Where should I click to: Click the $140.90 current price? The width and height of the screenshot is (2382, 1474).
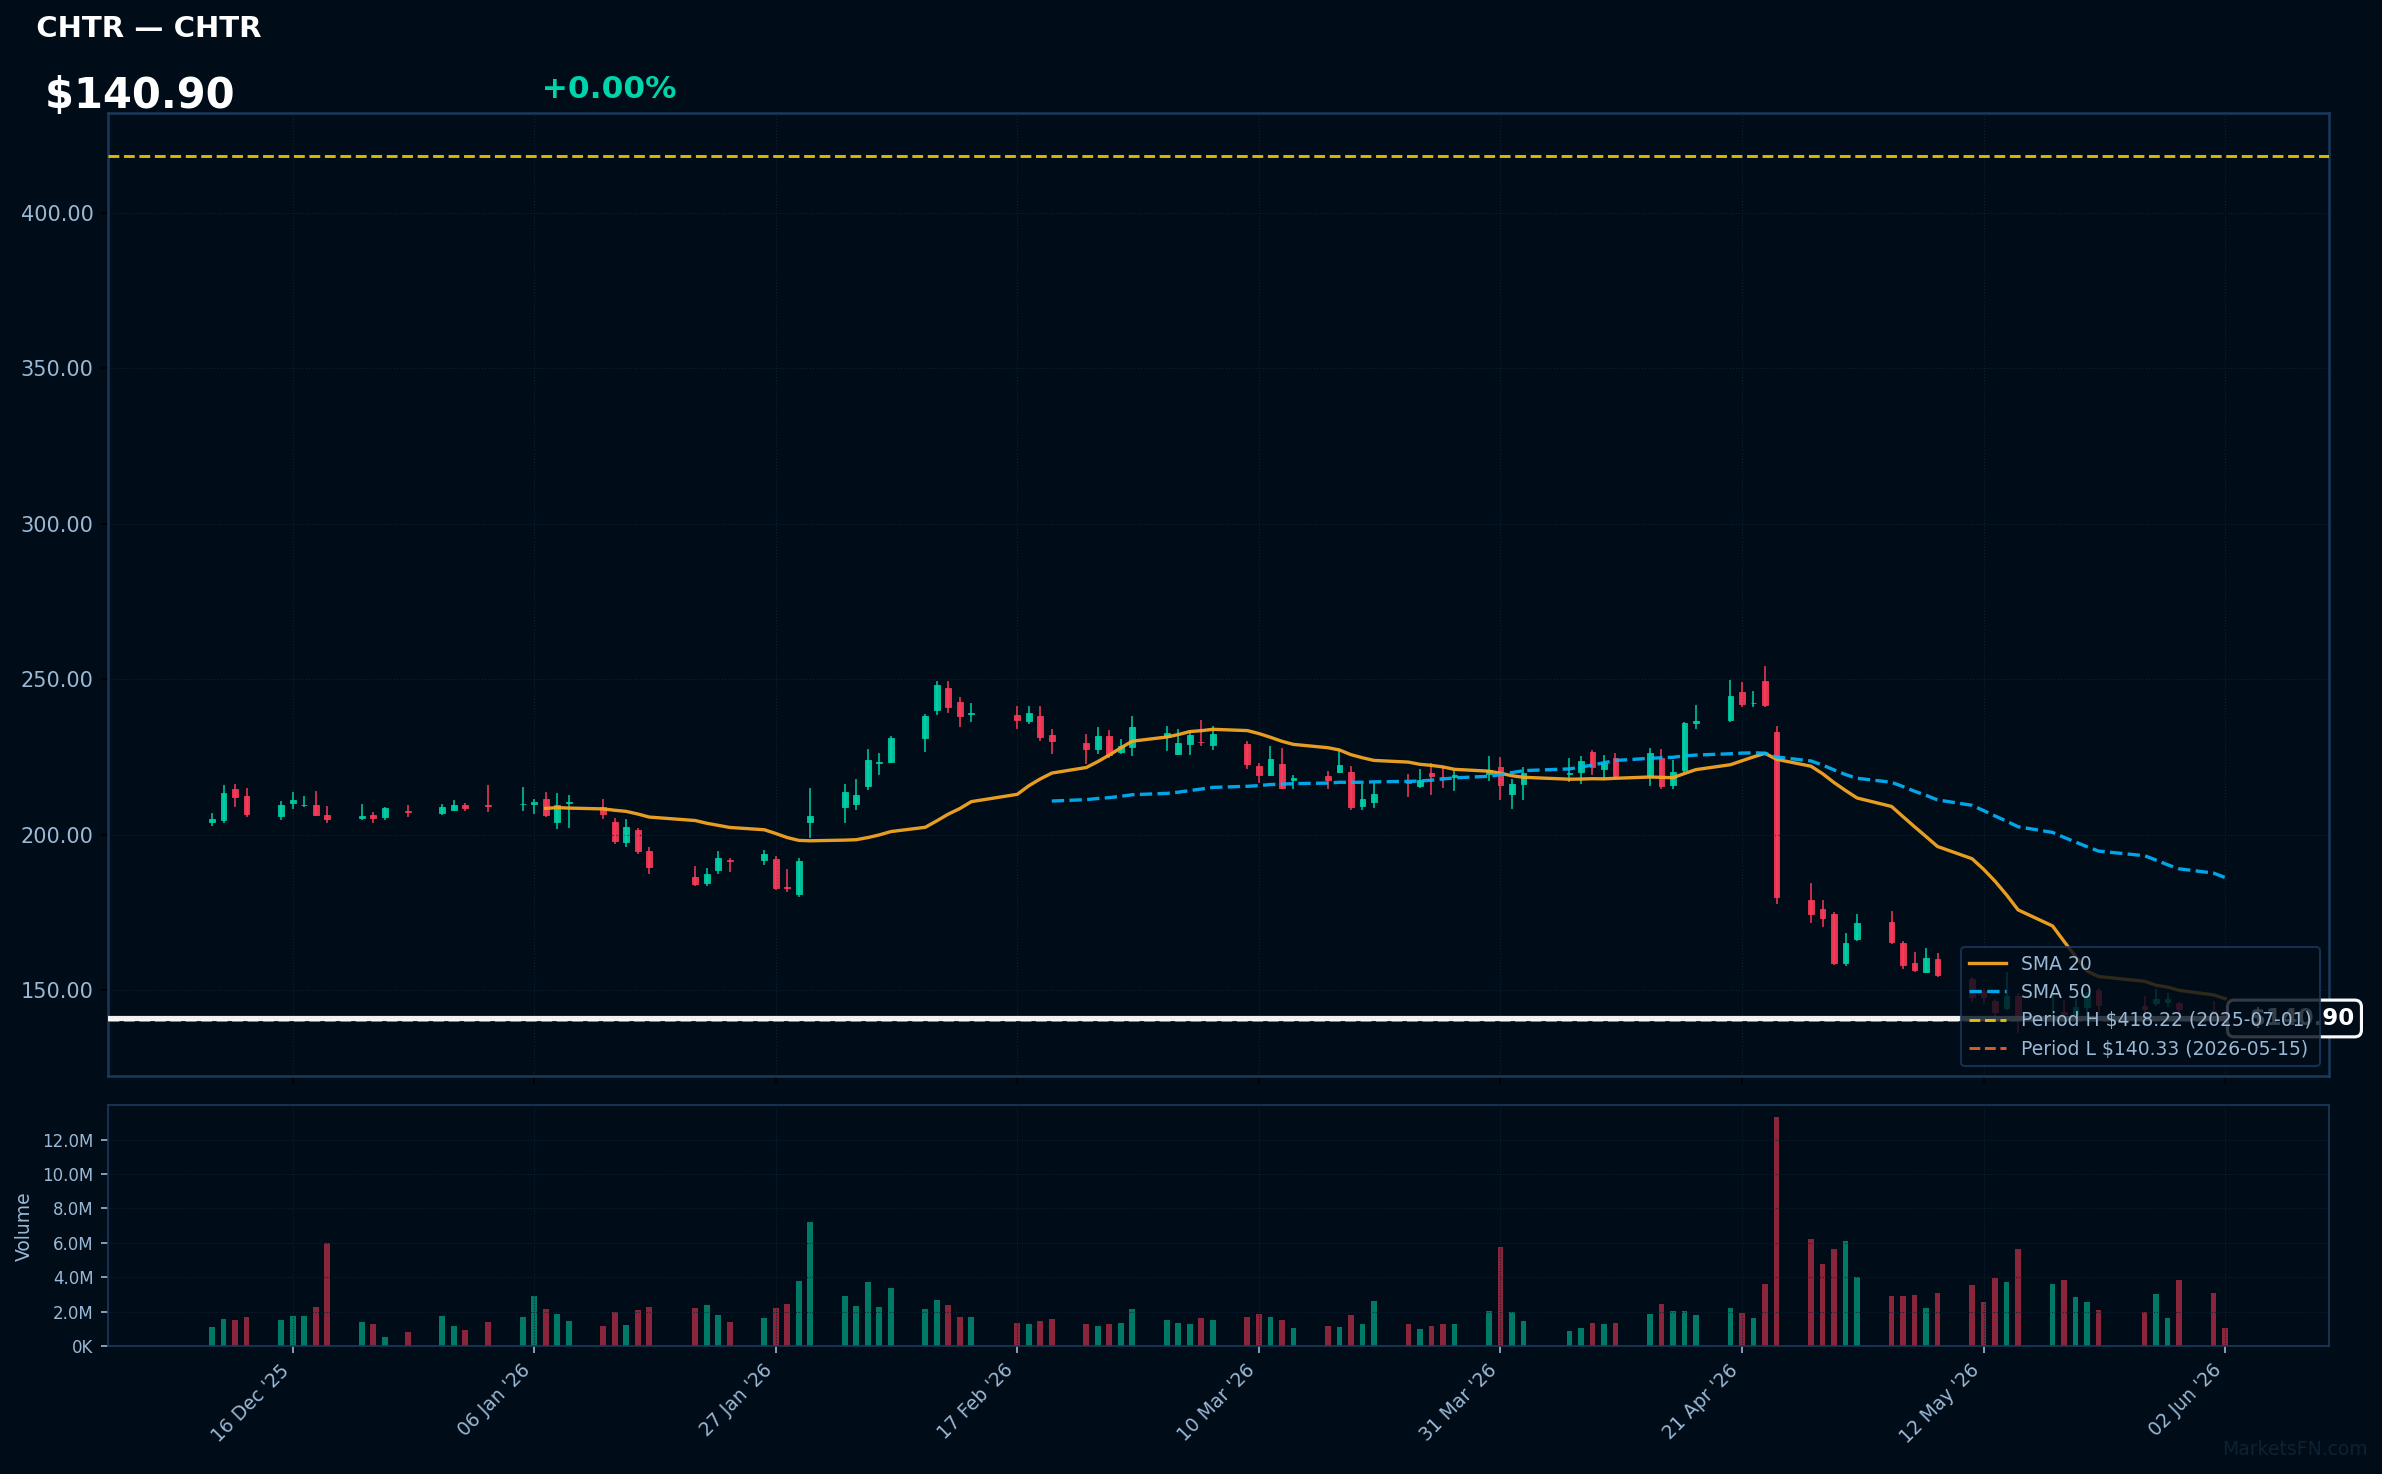(x=139, y=94)
